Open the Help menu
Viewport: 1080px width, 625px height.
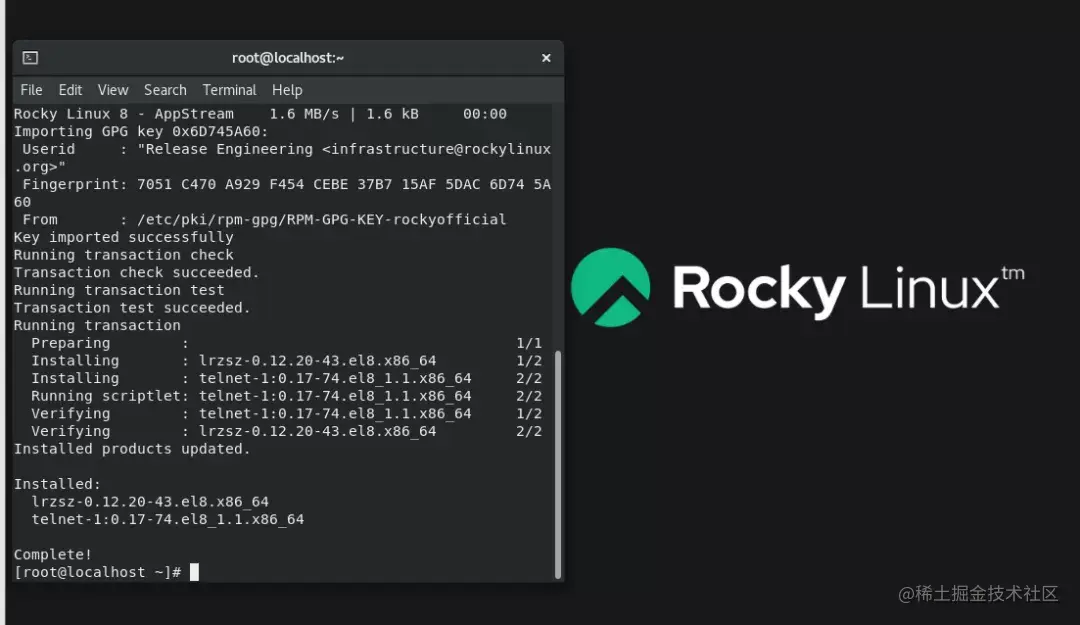coord(287,90)
